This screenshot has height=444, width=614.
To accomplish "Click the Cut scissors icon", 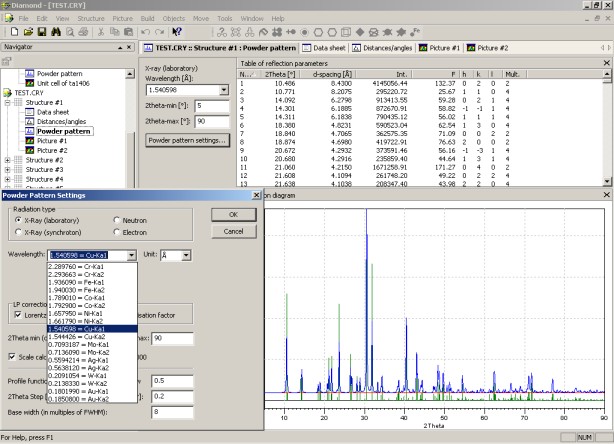I will tap(100, 32).
